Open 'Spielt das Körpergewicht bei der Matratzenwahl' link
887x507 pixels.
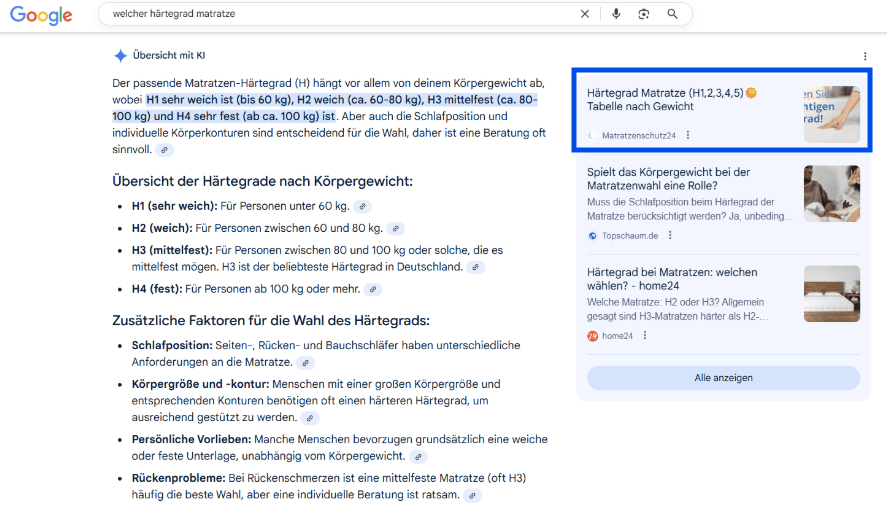[x=669, y=179]
